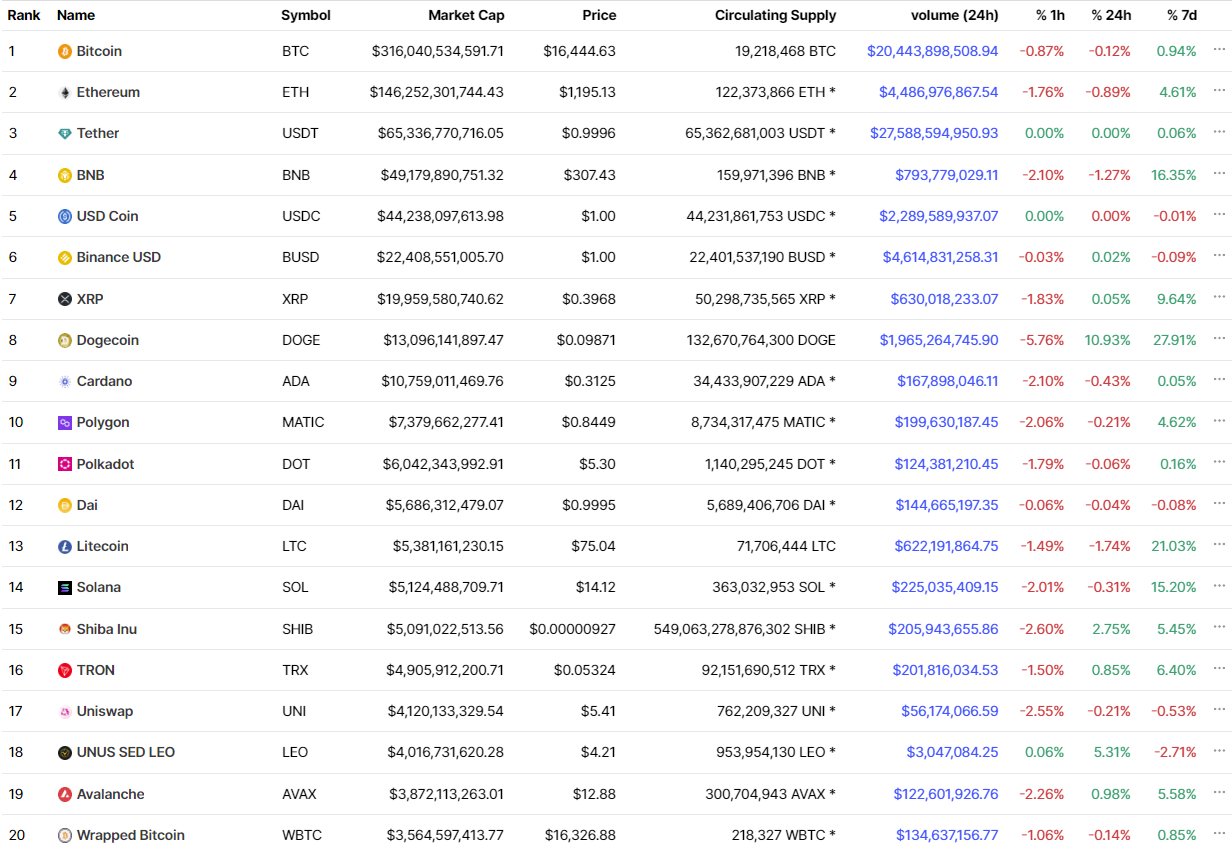Click the Litecoin logo icon
The image size is (1232, 848).
(x=65, y=546)
